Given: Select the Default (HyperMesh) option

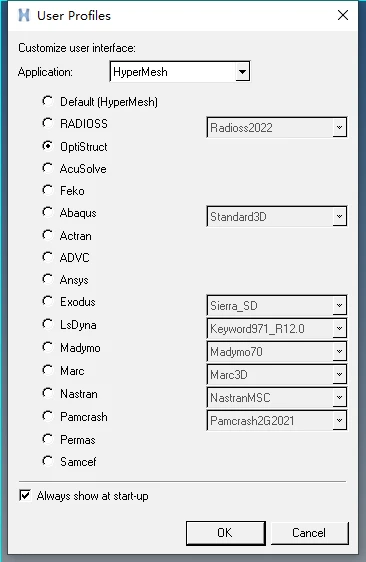Looking at the screenshot, I should 48,101.
